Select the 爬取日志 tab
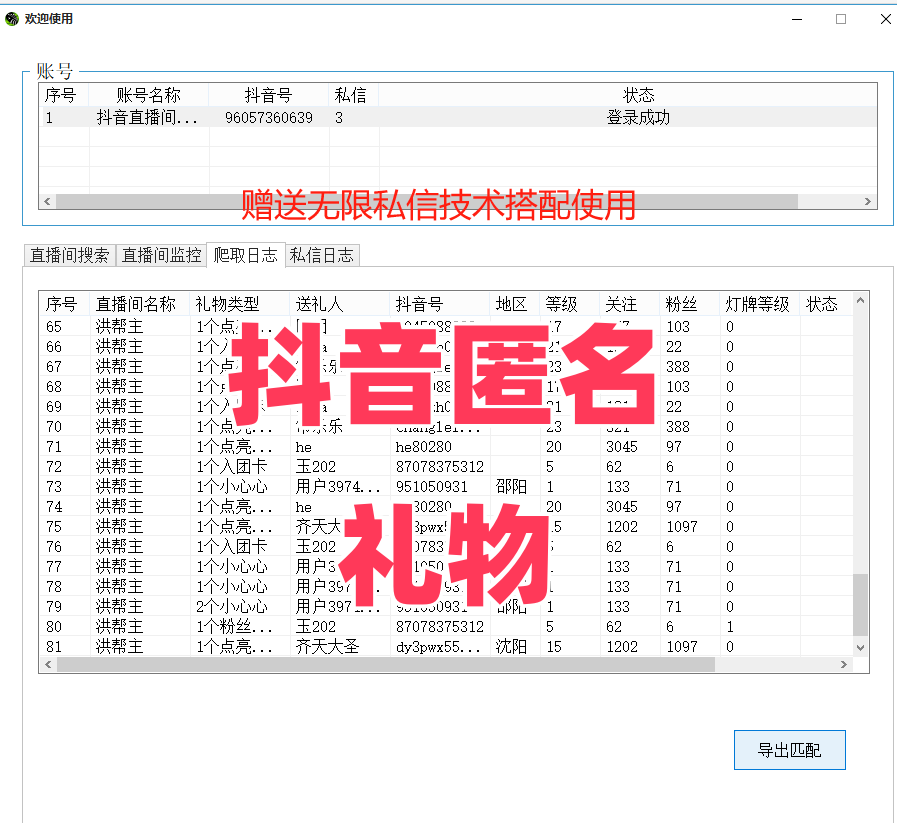The image size is (897, 823). pyautogui.click(x=245, y=255)
